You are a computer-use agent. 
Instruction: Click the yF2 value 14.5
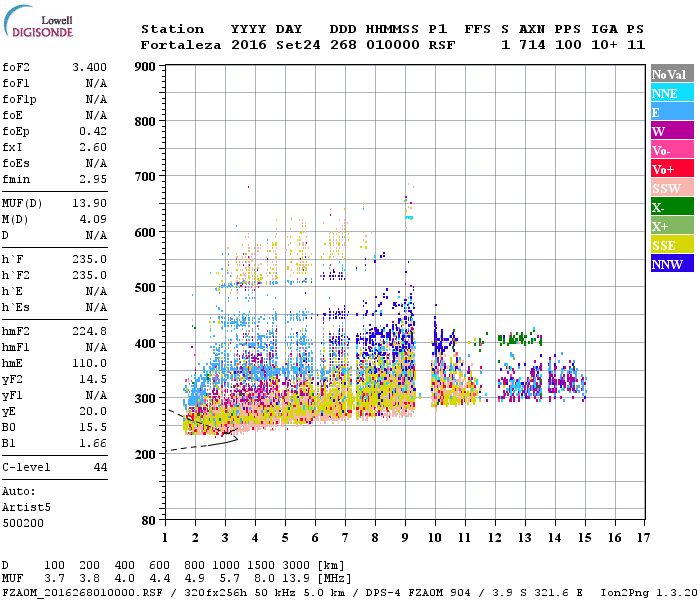click(93, 379)
